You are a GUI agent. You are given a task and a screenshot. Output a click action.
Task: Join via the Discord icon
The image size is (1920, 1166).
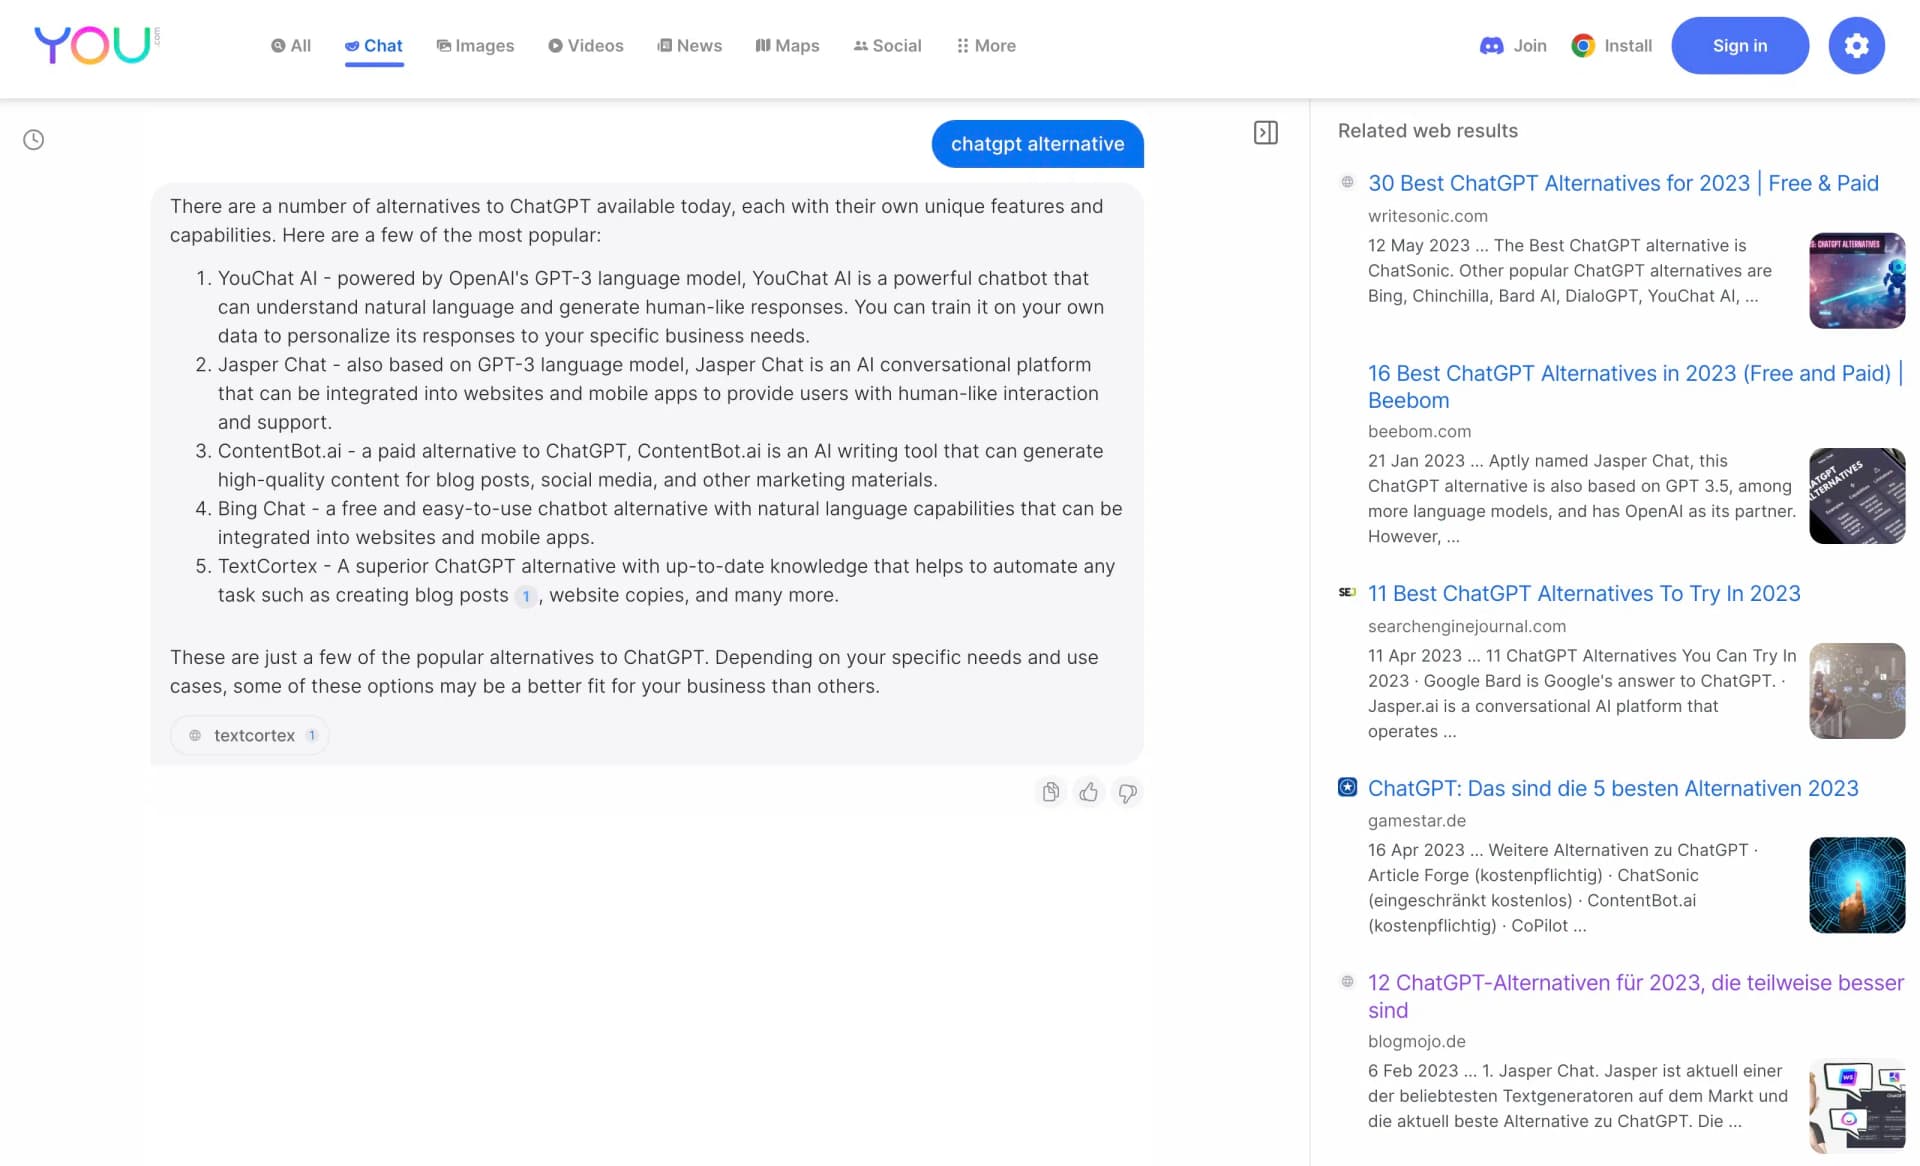point(1491,45)
